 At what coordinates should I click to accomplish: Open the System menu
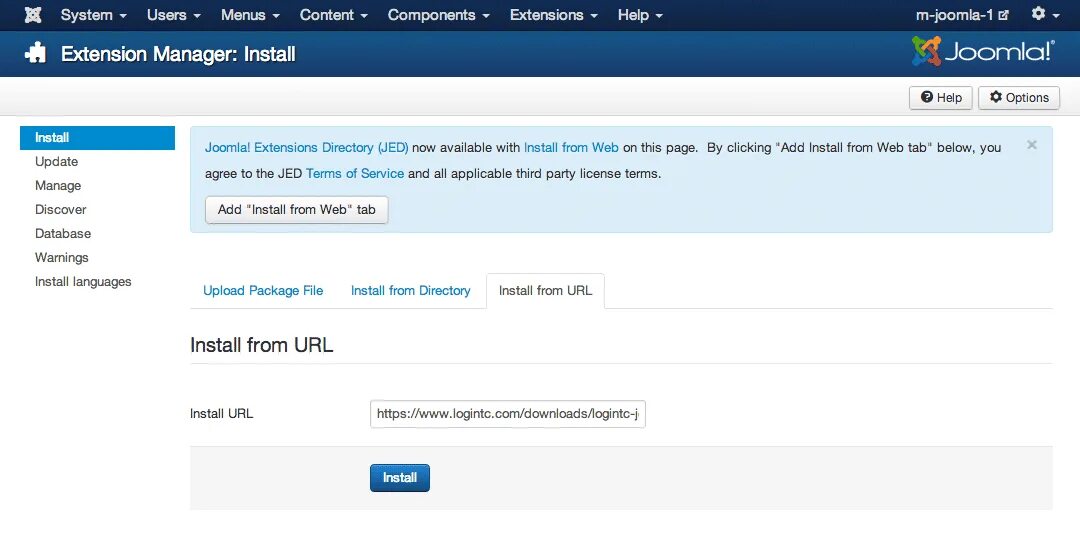point(94,14)
